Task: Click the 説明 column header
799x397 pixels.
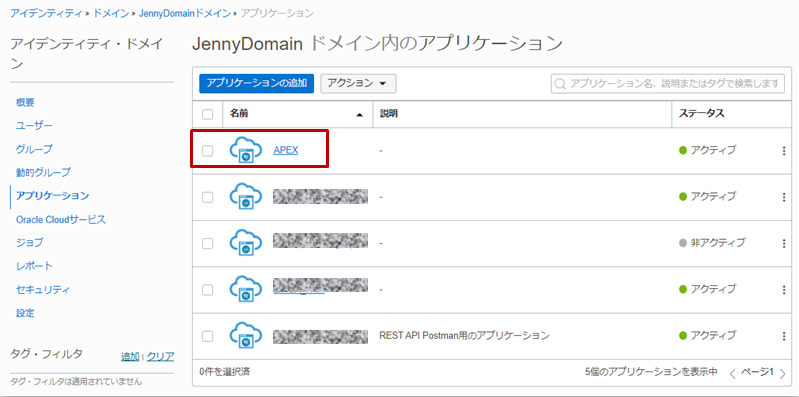Action: 389,114
